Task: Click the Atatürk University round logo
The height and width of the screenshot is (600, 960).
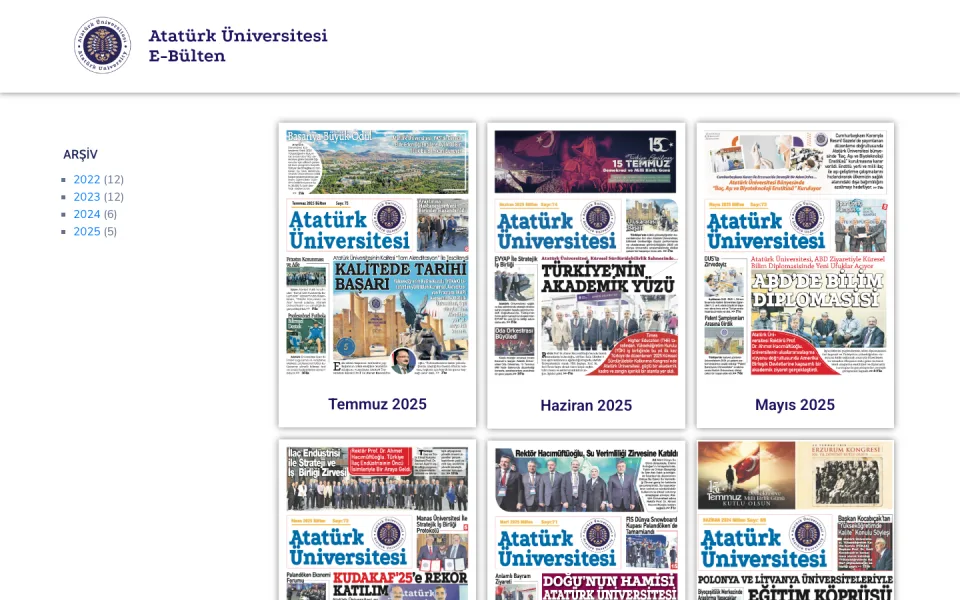Action: (102, 45)
